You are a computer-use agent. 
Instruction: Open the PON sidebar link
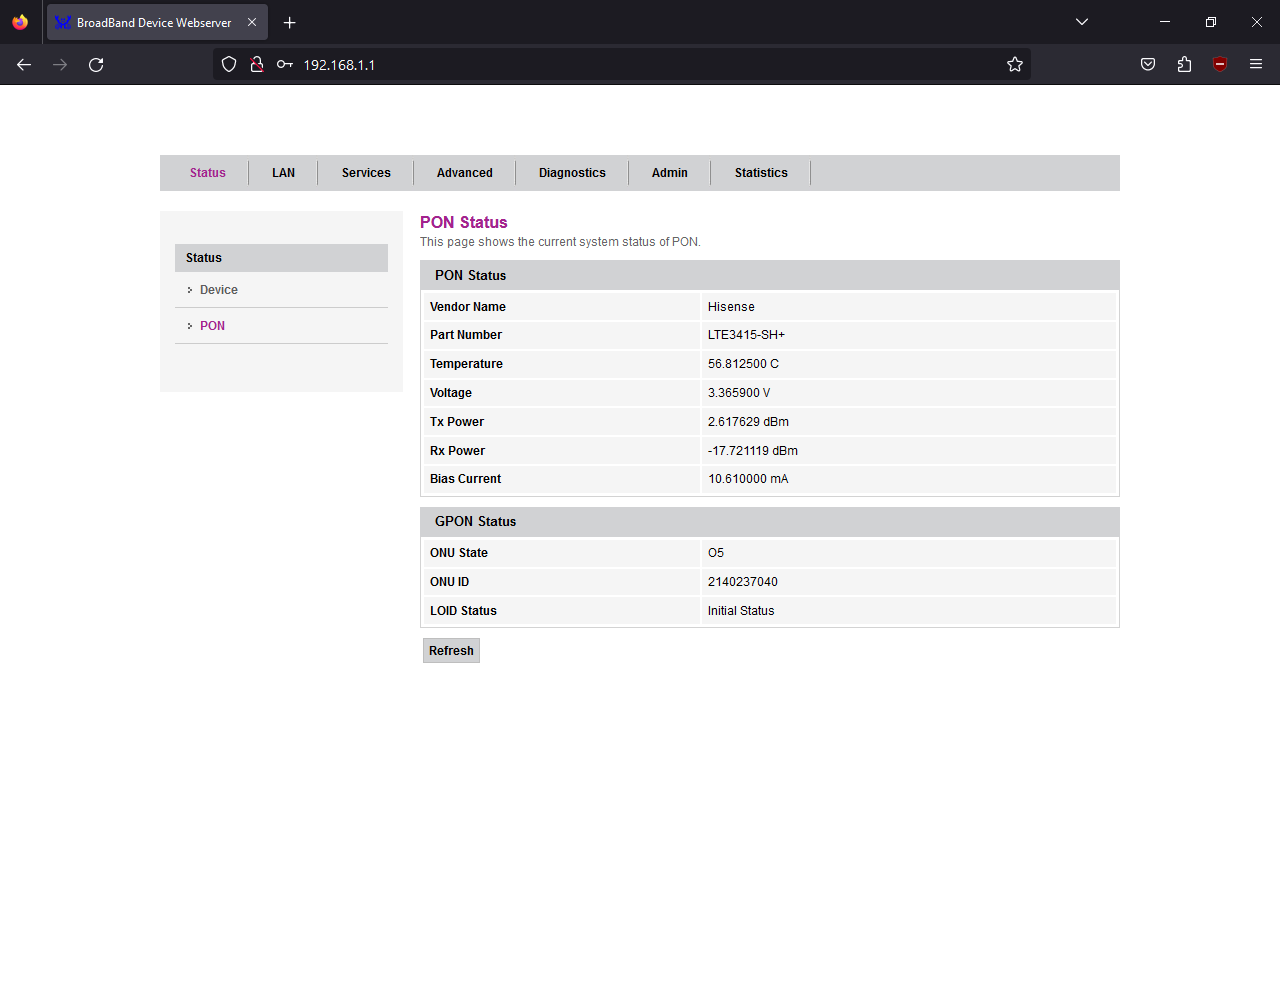tap(212, 326)
